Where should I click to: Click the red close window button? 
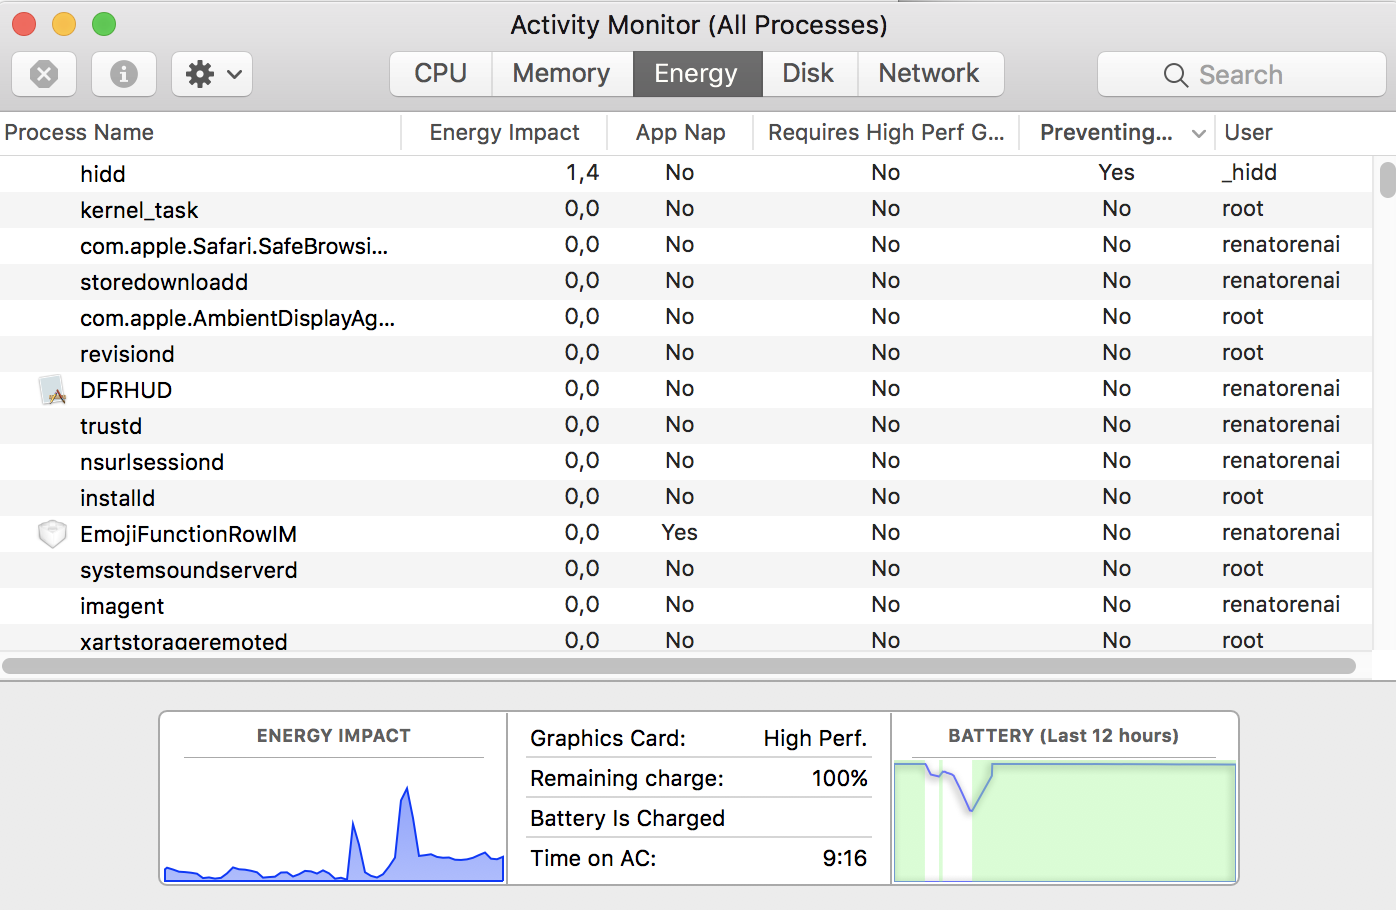pyautogui.click(x=24, y=24)
